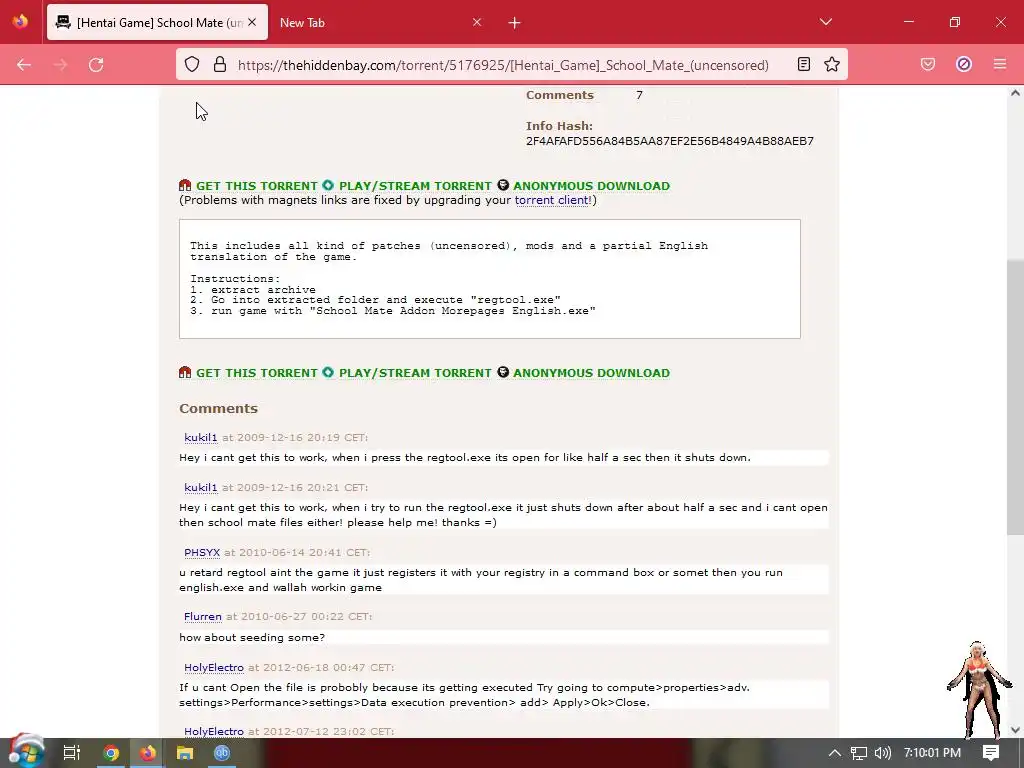The width and height of the screenshot is (1024, 768).
Task: Open Flurren user profile link
Action: coord(203,616)
